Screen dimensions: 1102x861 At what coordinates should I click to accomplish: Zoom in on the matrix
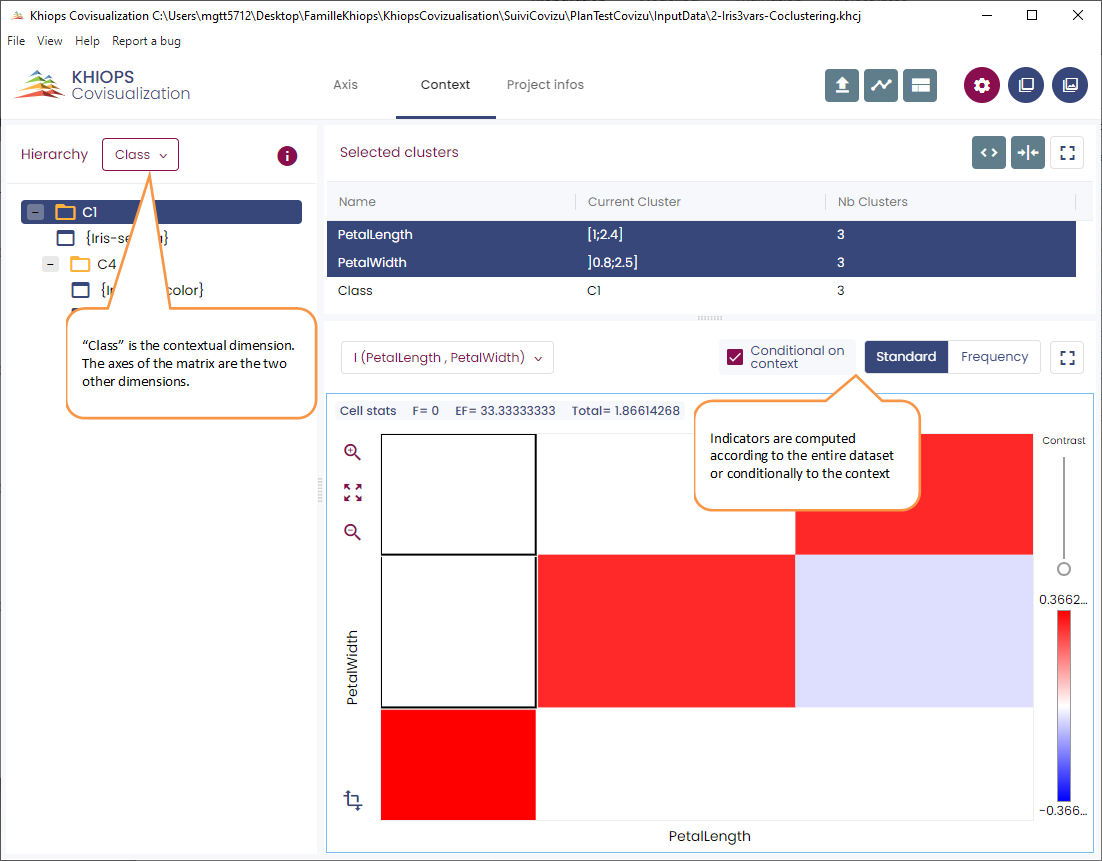tap(352, 452)
